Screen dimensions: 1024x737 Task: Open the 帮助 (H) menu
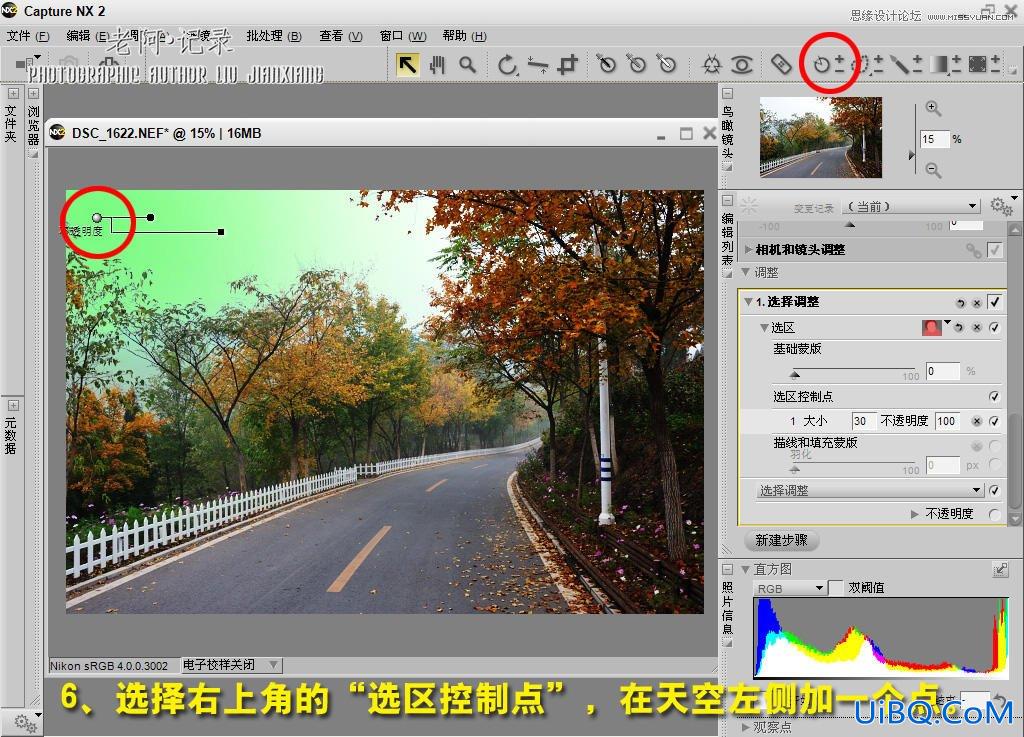[x=464, y=36]
